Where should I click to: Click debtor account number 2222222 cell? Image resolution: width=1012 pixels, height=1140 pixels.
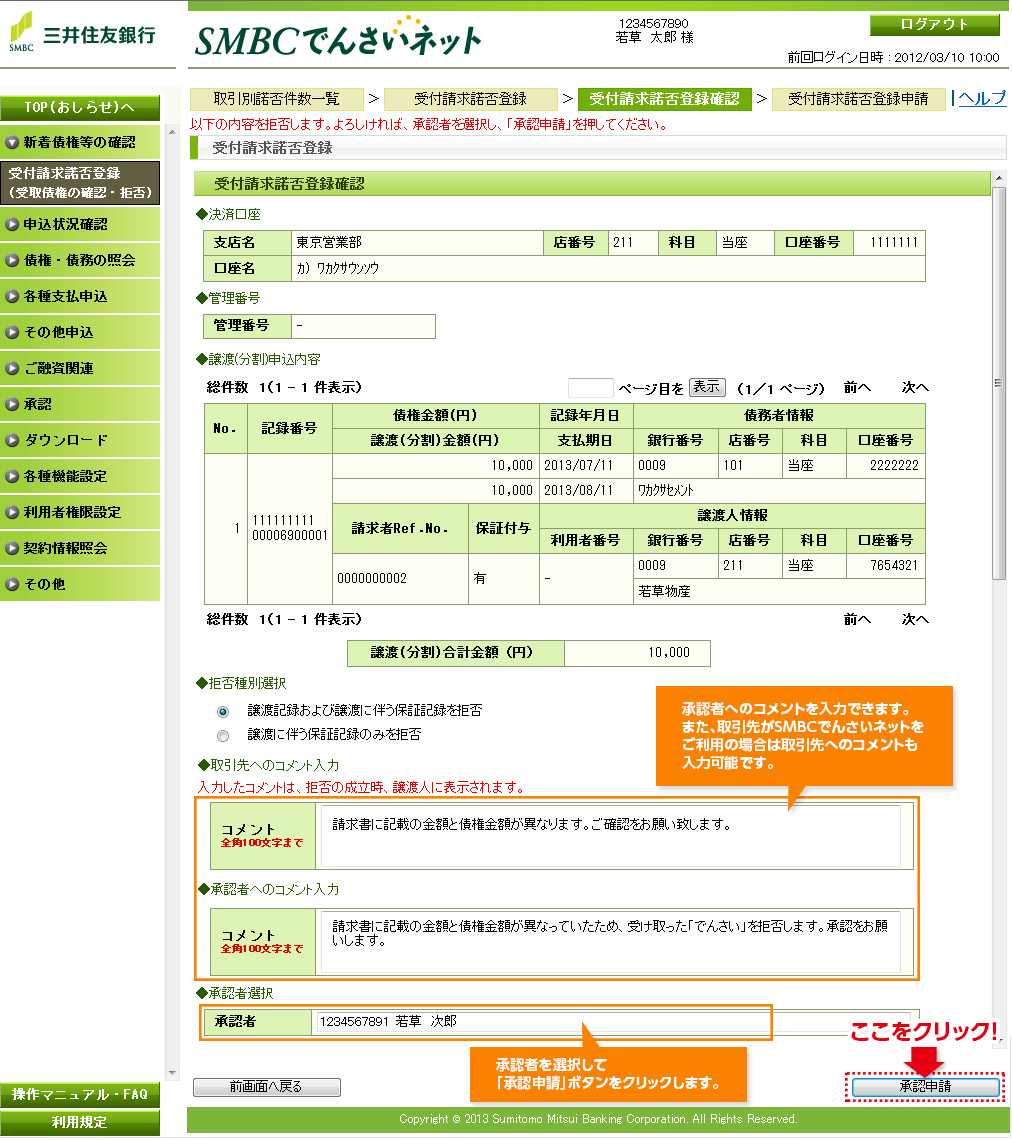886,466
